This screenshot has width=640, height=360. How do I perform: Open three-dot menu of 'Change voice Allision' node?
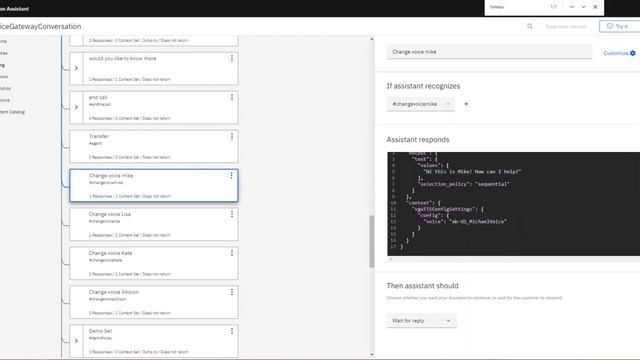[232, 292]
